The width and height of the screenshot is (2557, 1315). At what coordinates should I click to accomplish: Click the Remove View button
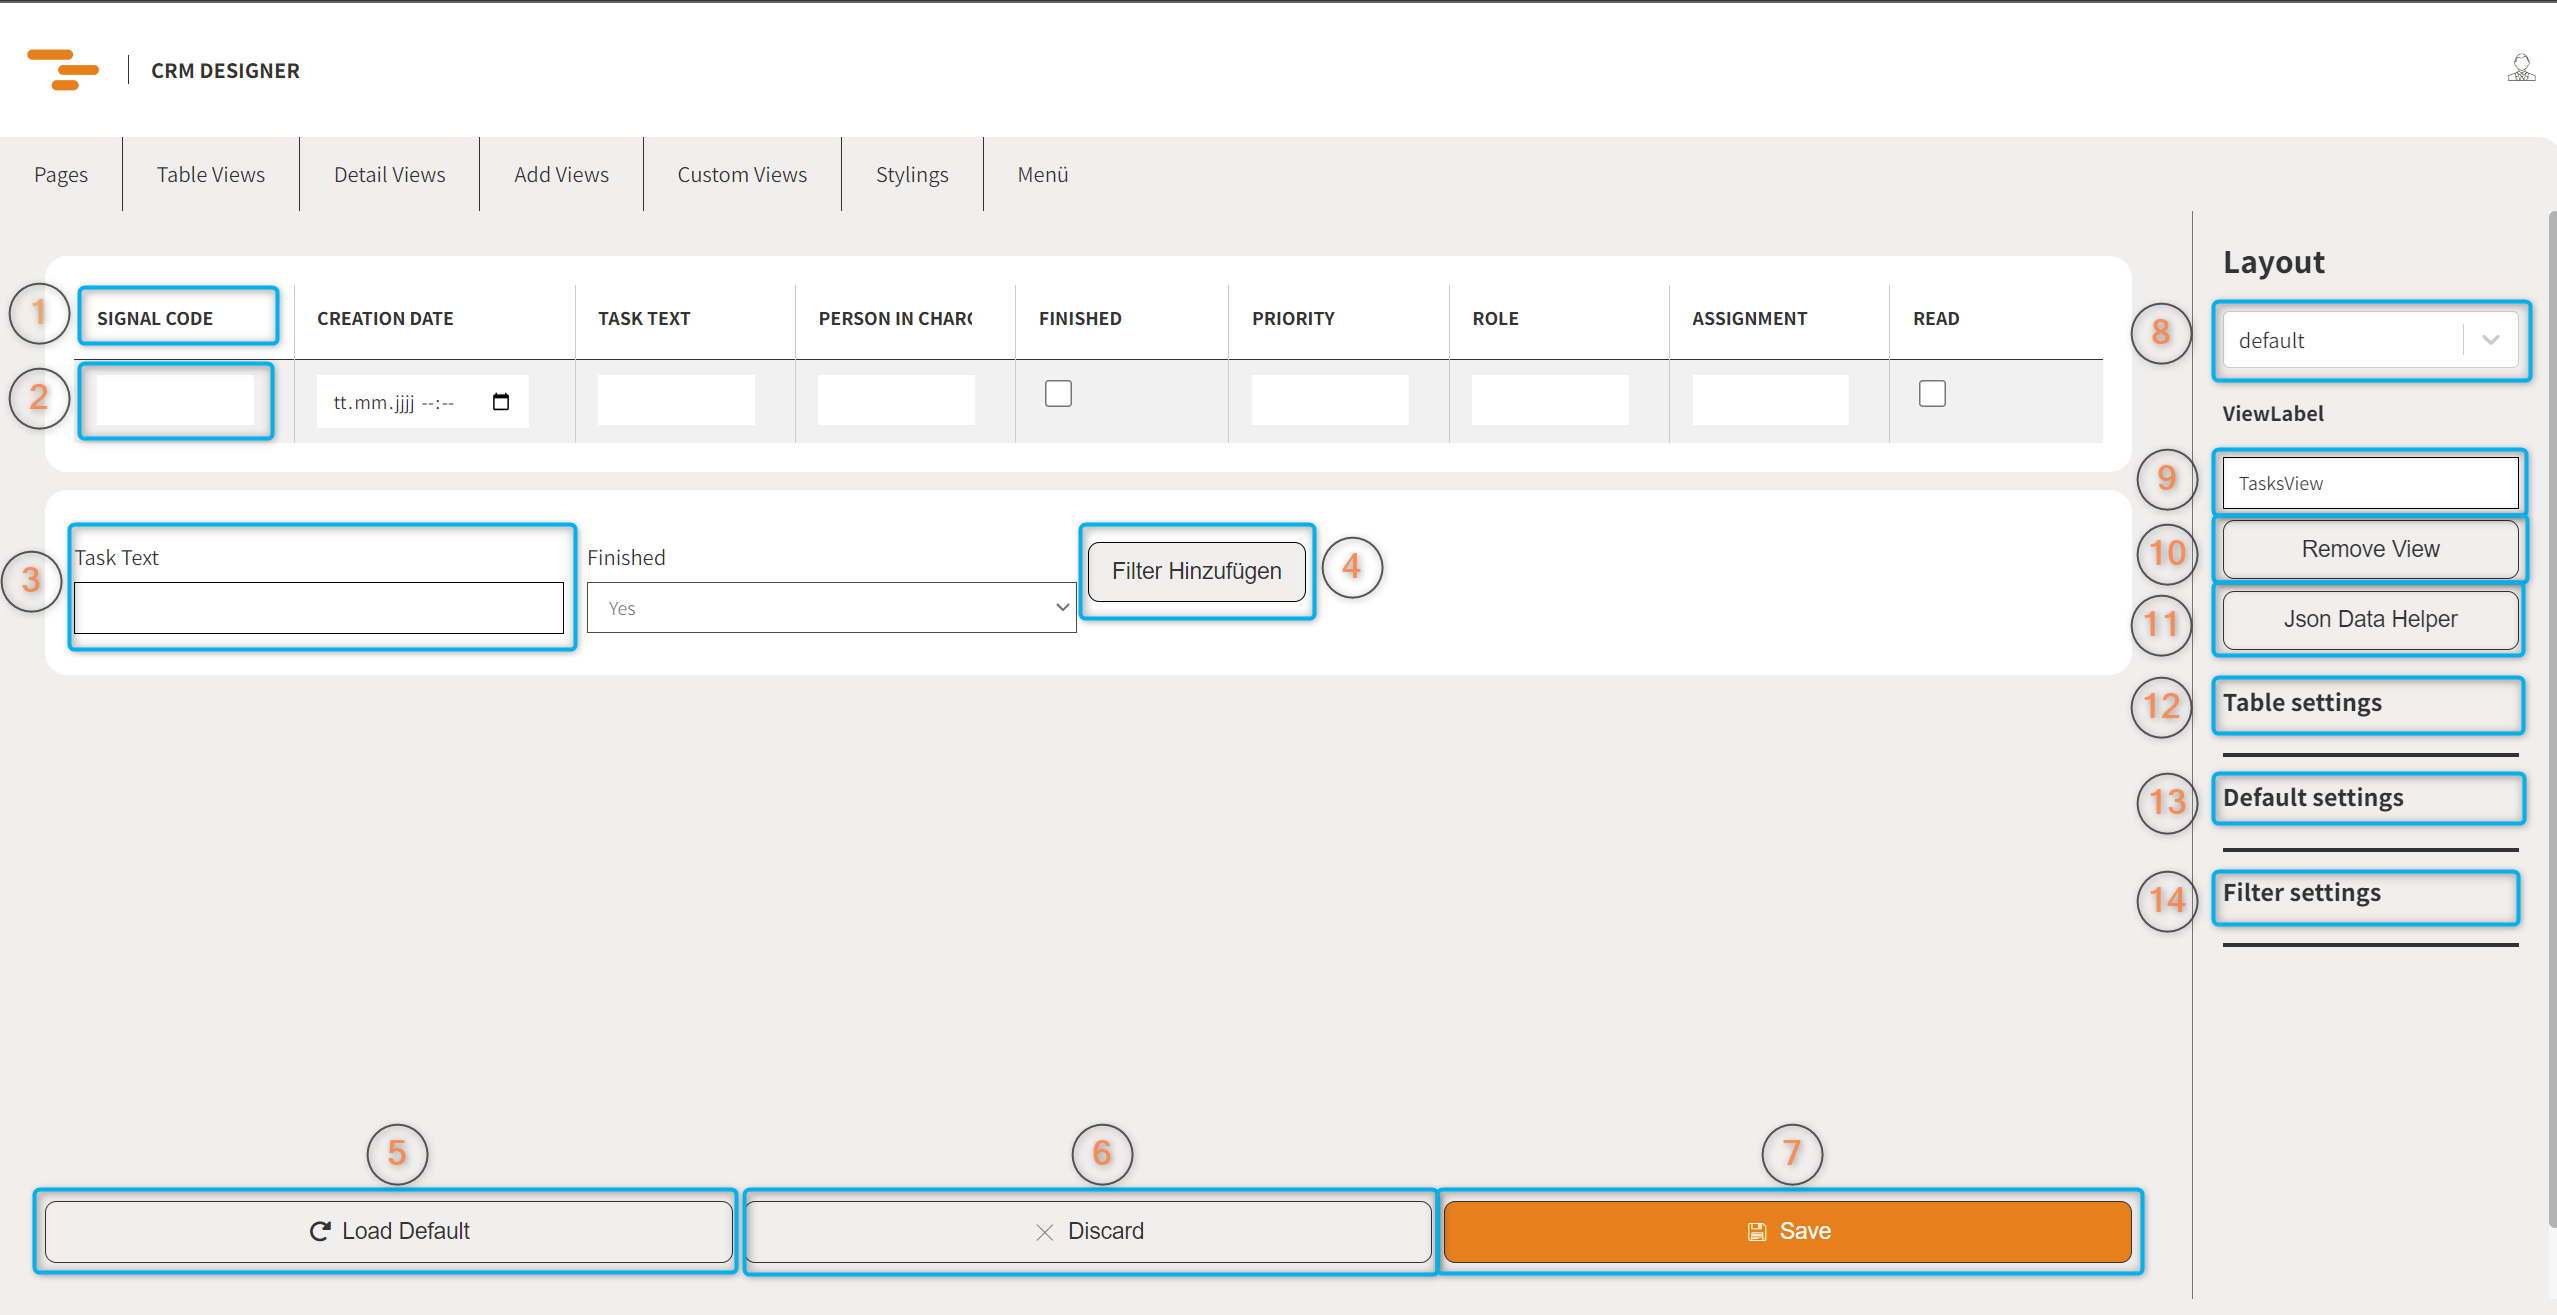point(2369,549)
